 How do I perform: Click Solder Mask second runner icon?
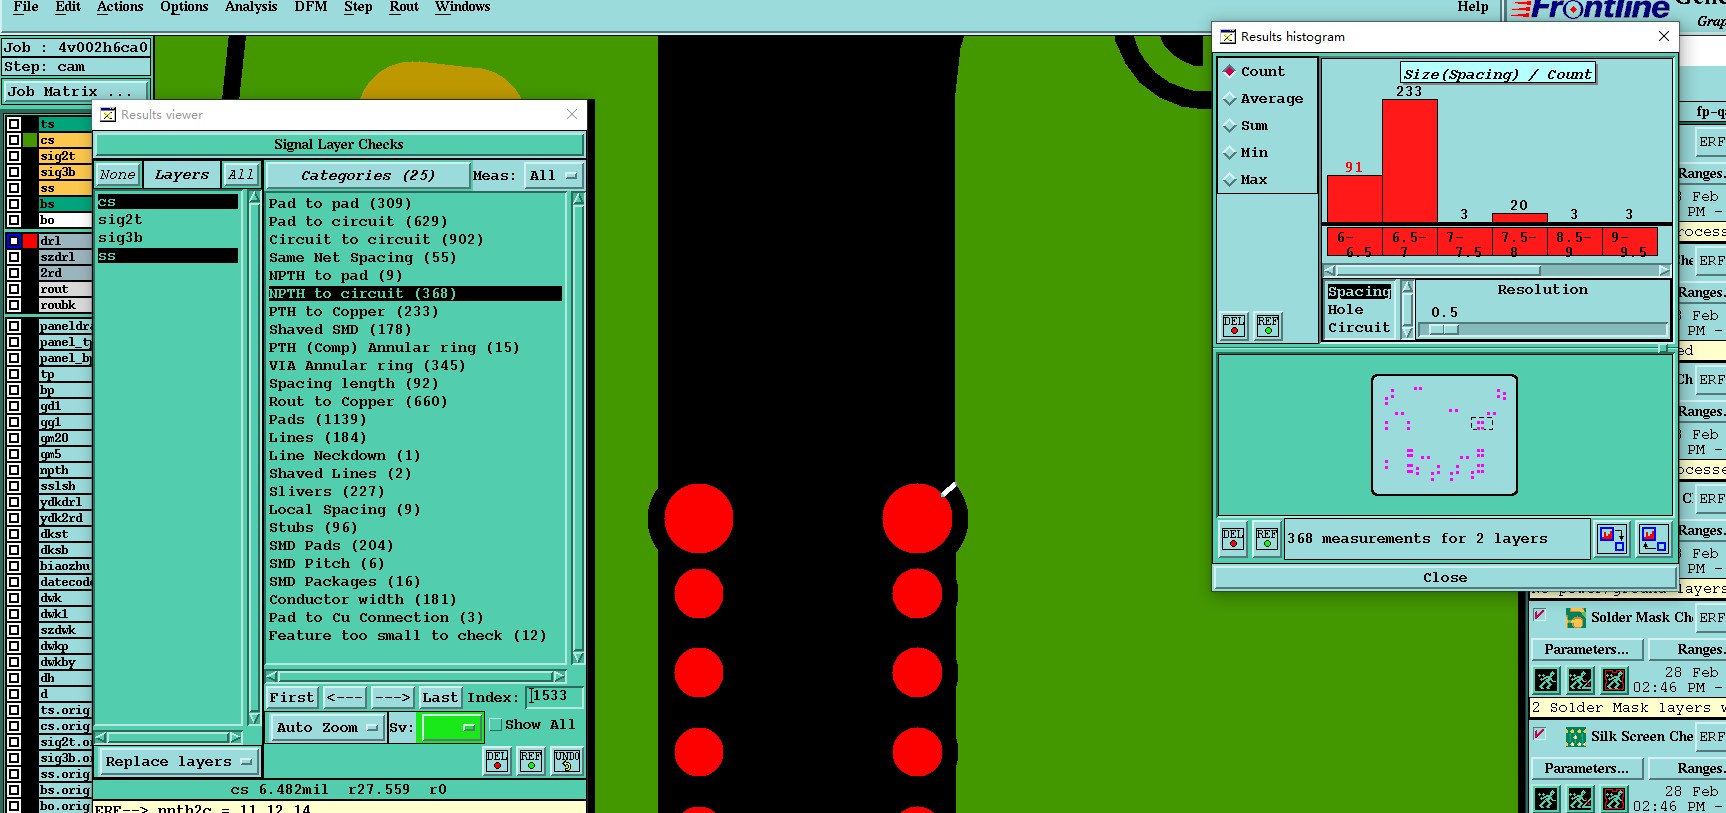pos(1581,681)
